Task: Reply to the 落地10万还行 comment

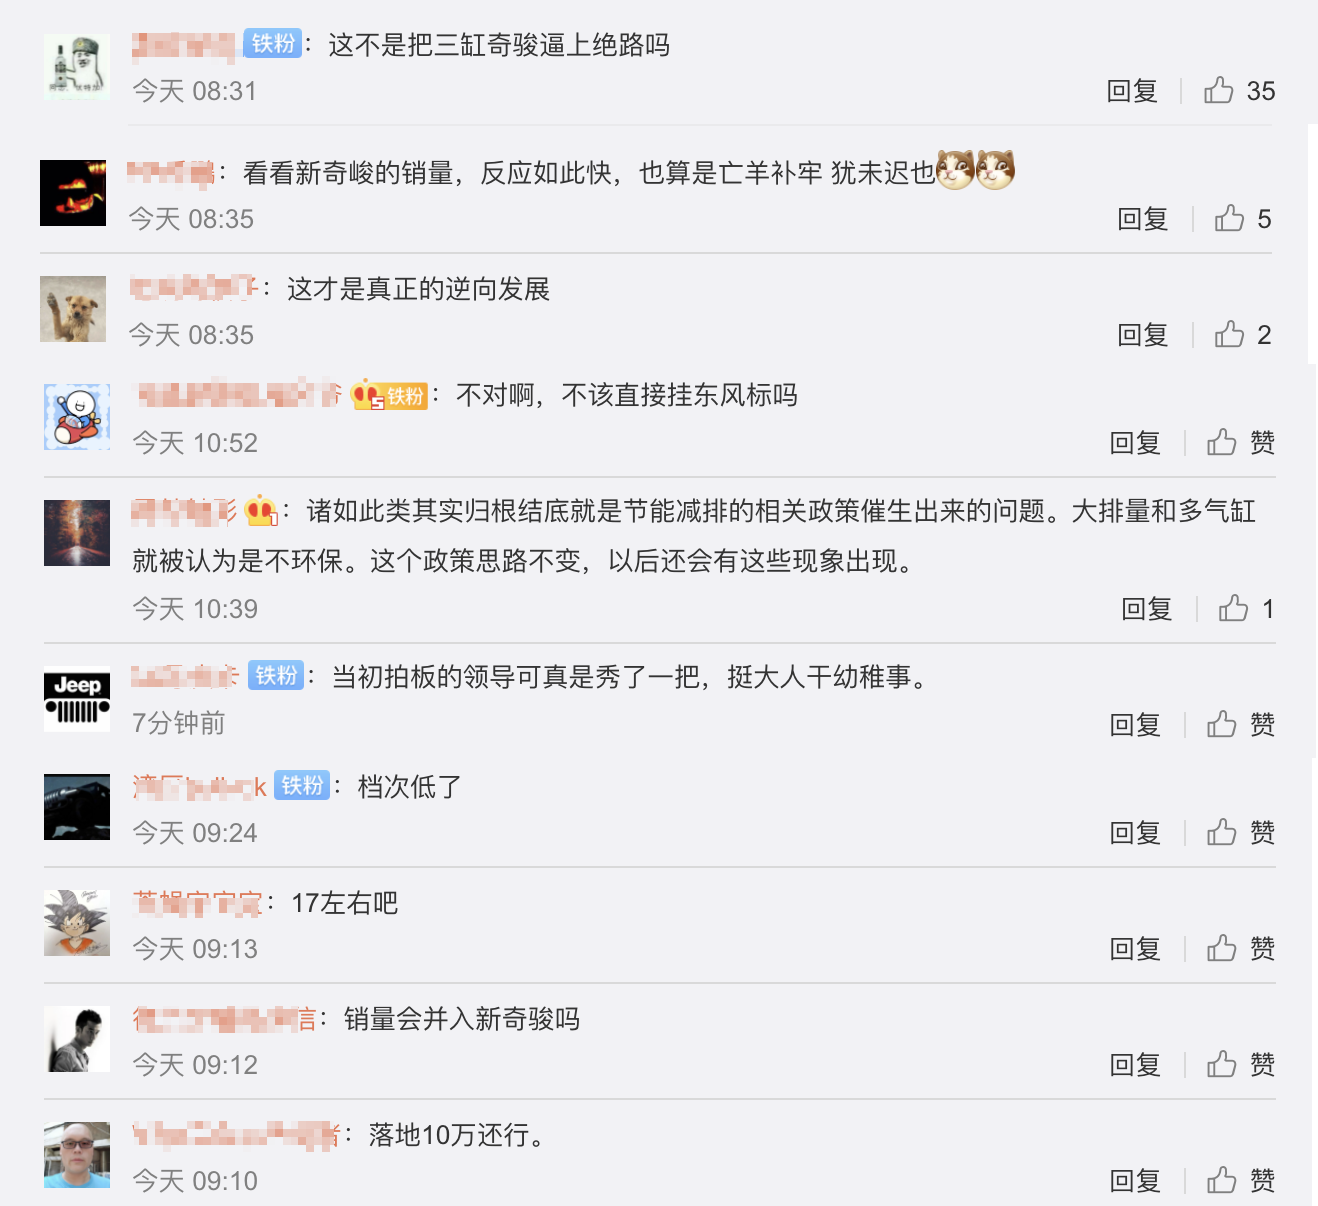Action: (1135, 1181)
